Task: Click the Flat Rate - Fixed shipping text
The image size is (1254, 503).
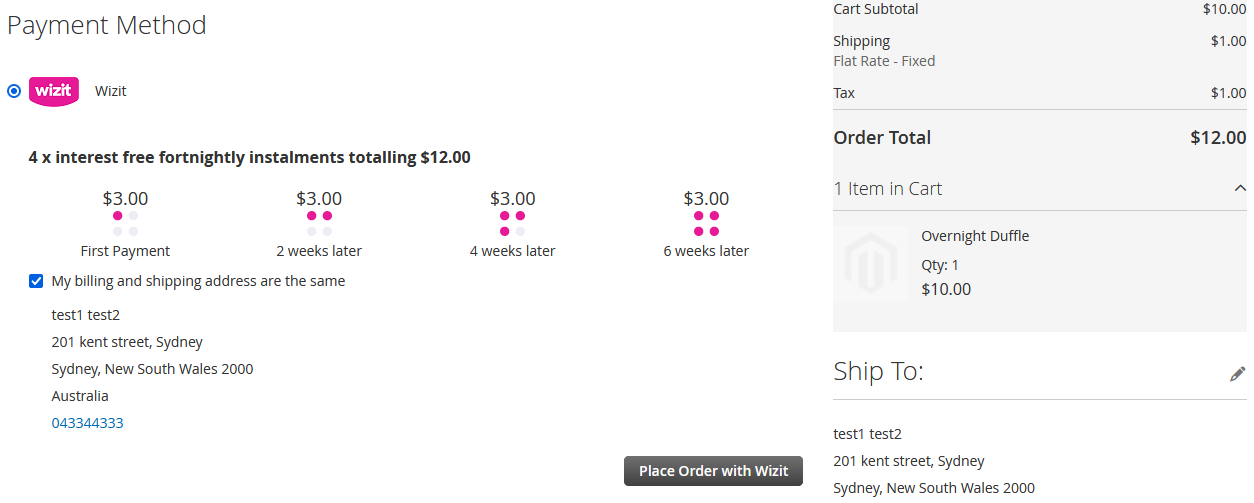Action: coord(884,61)
